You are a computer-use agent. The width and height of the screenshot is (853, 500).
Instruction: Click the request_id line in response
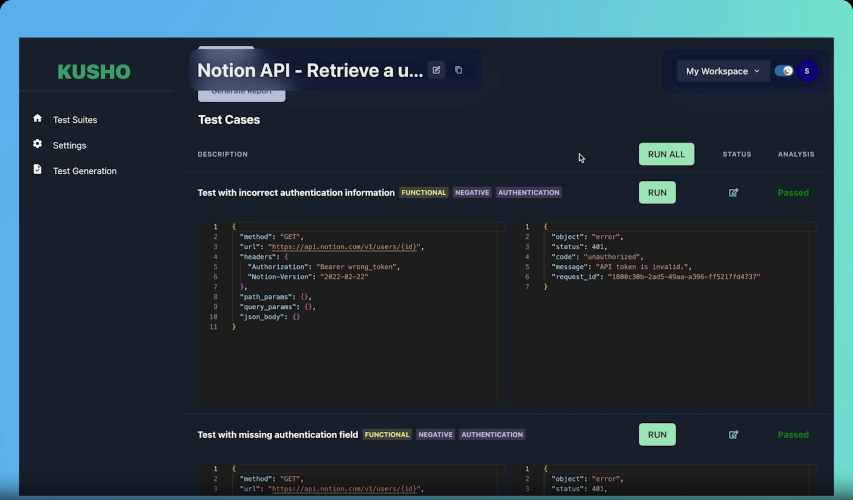point(656,276)
